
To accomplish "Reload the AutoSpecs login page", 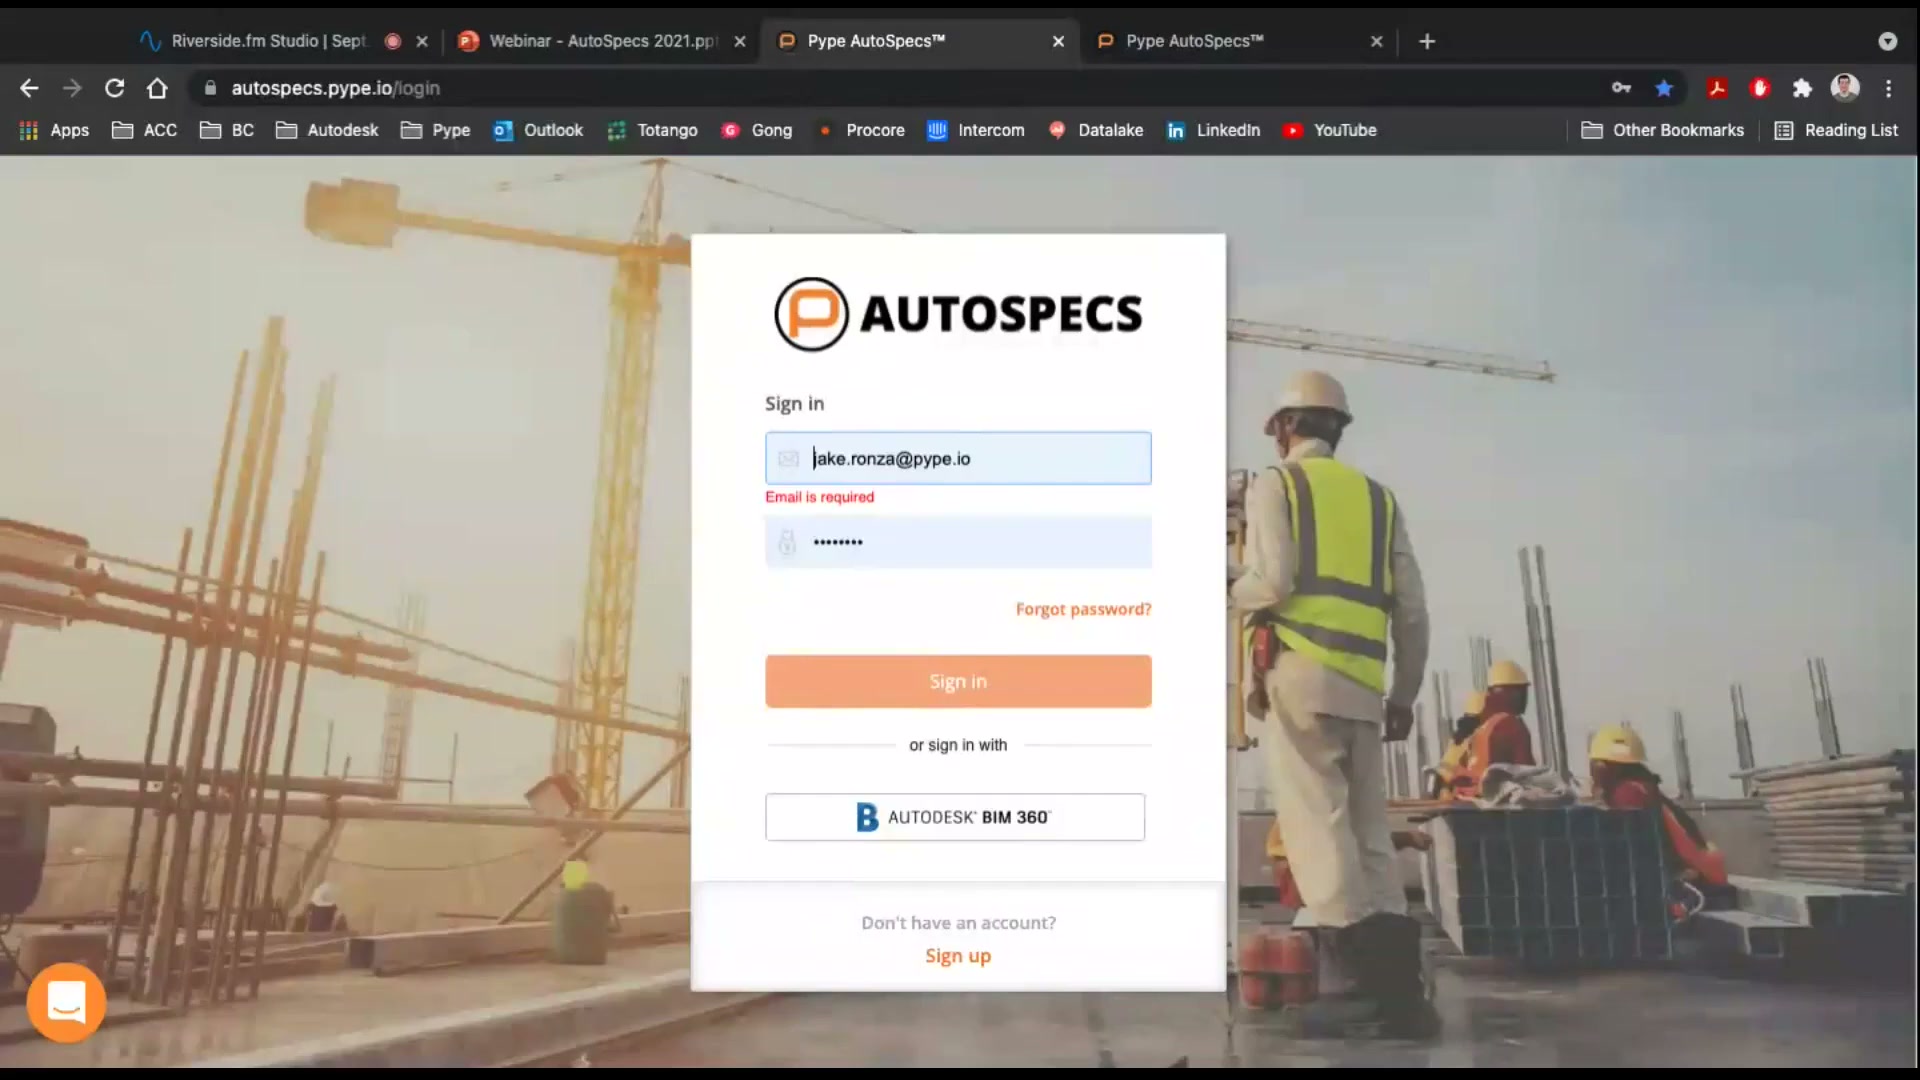I will (x=115, y=88).
